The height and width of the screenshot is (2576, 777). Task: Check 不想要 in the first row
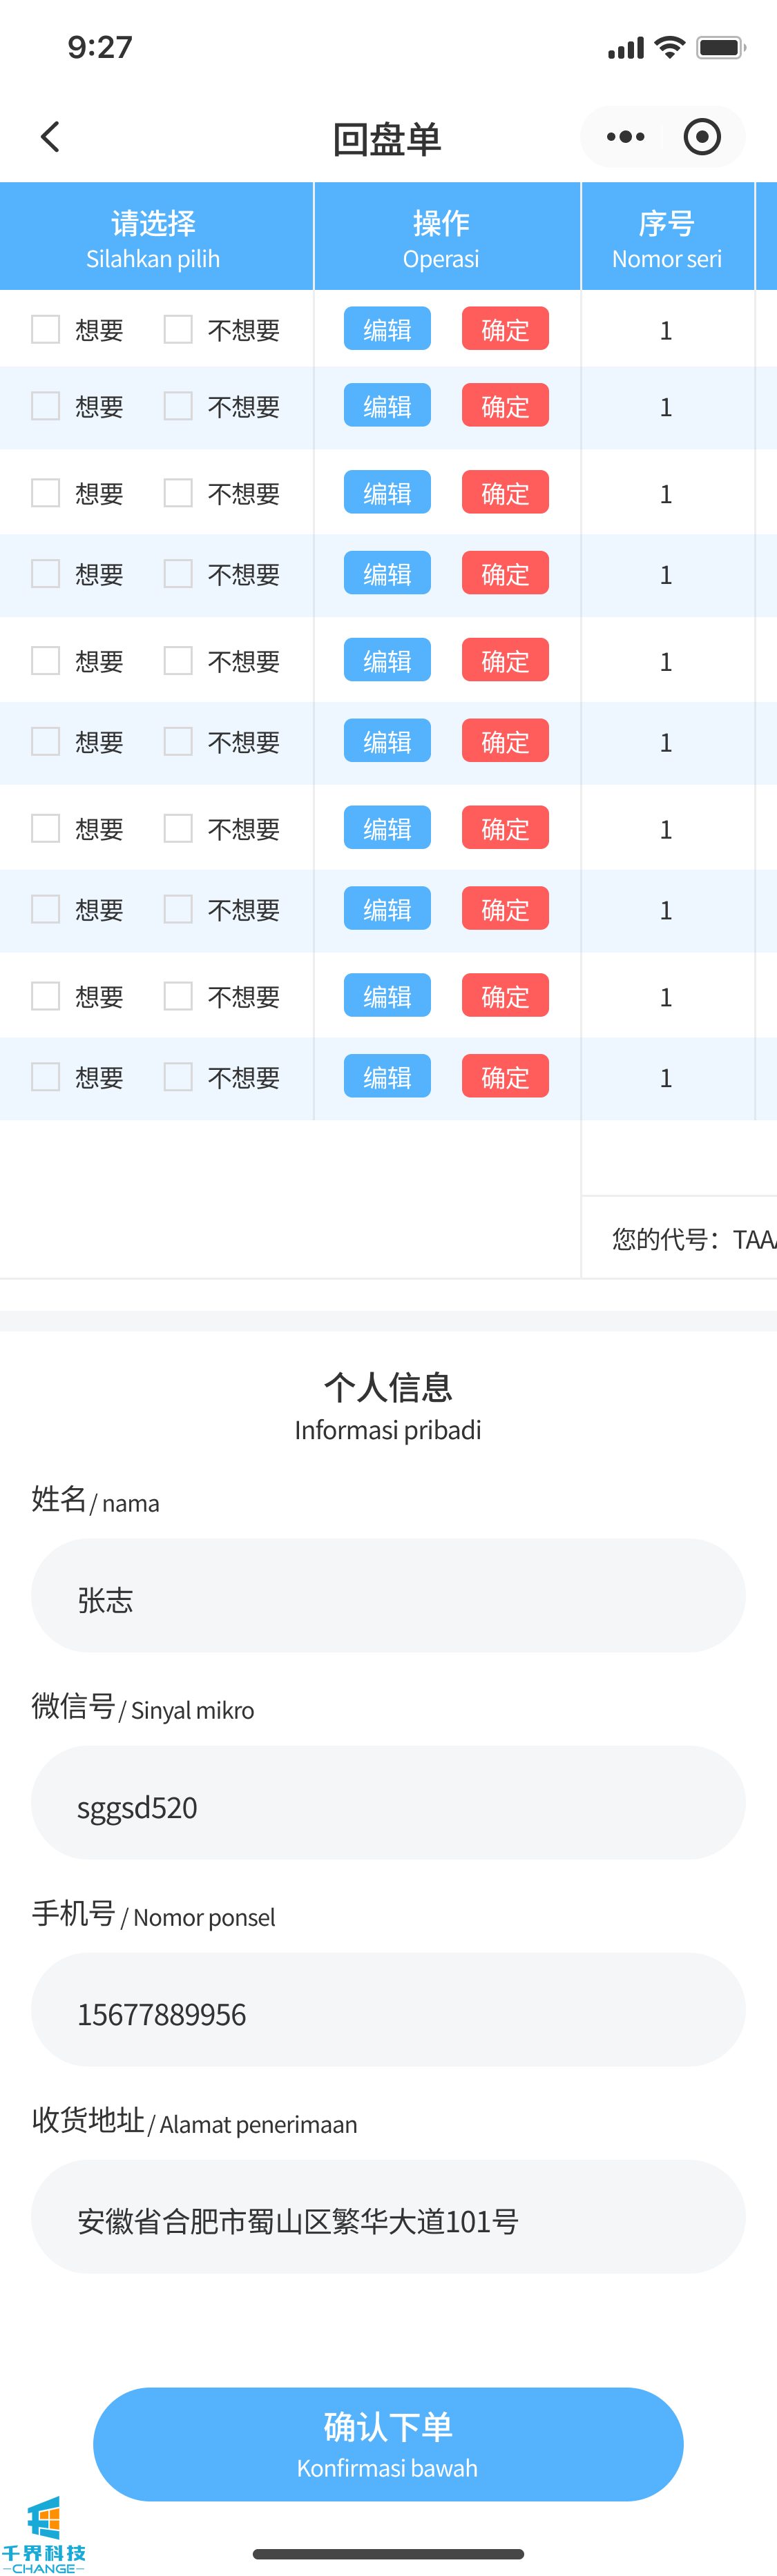178,329
